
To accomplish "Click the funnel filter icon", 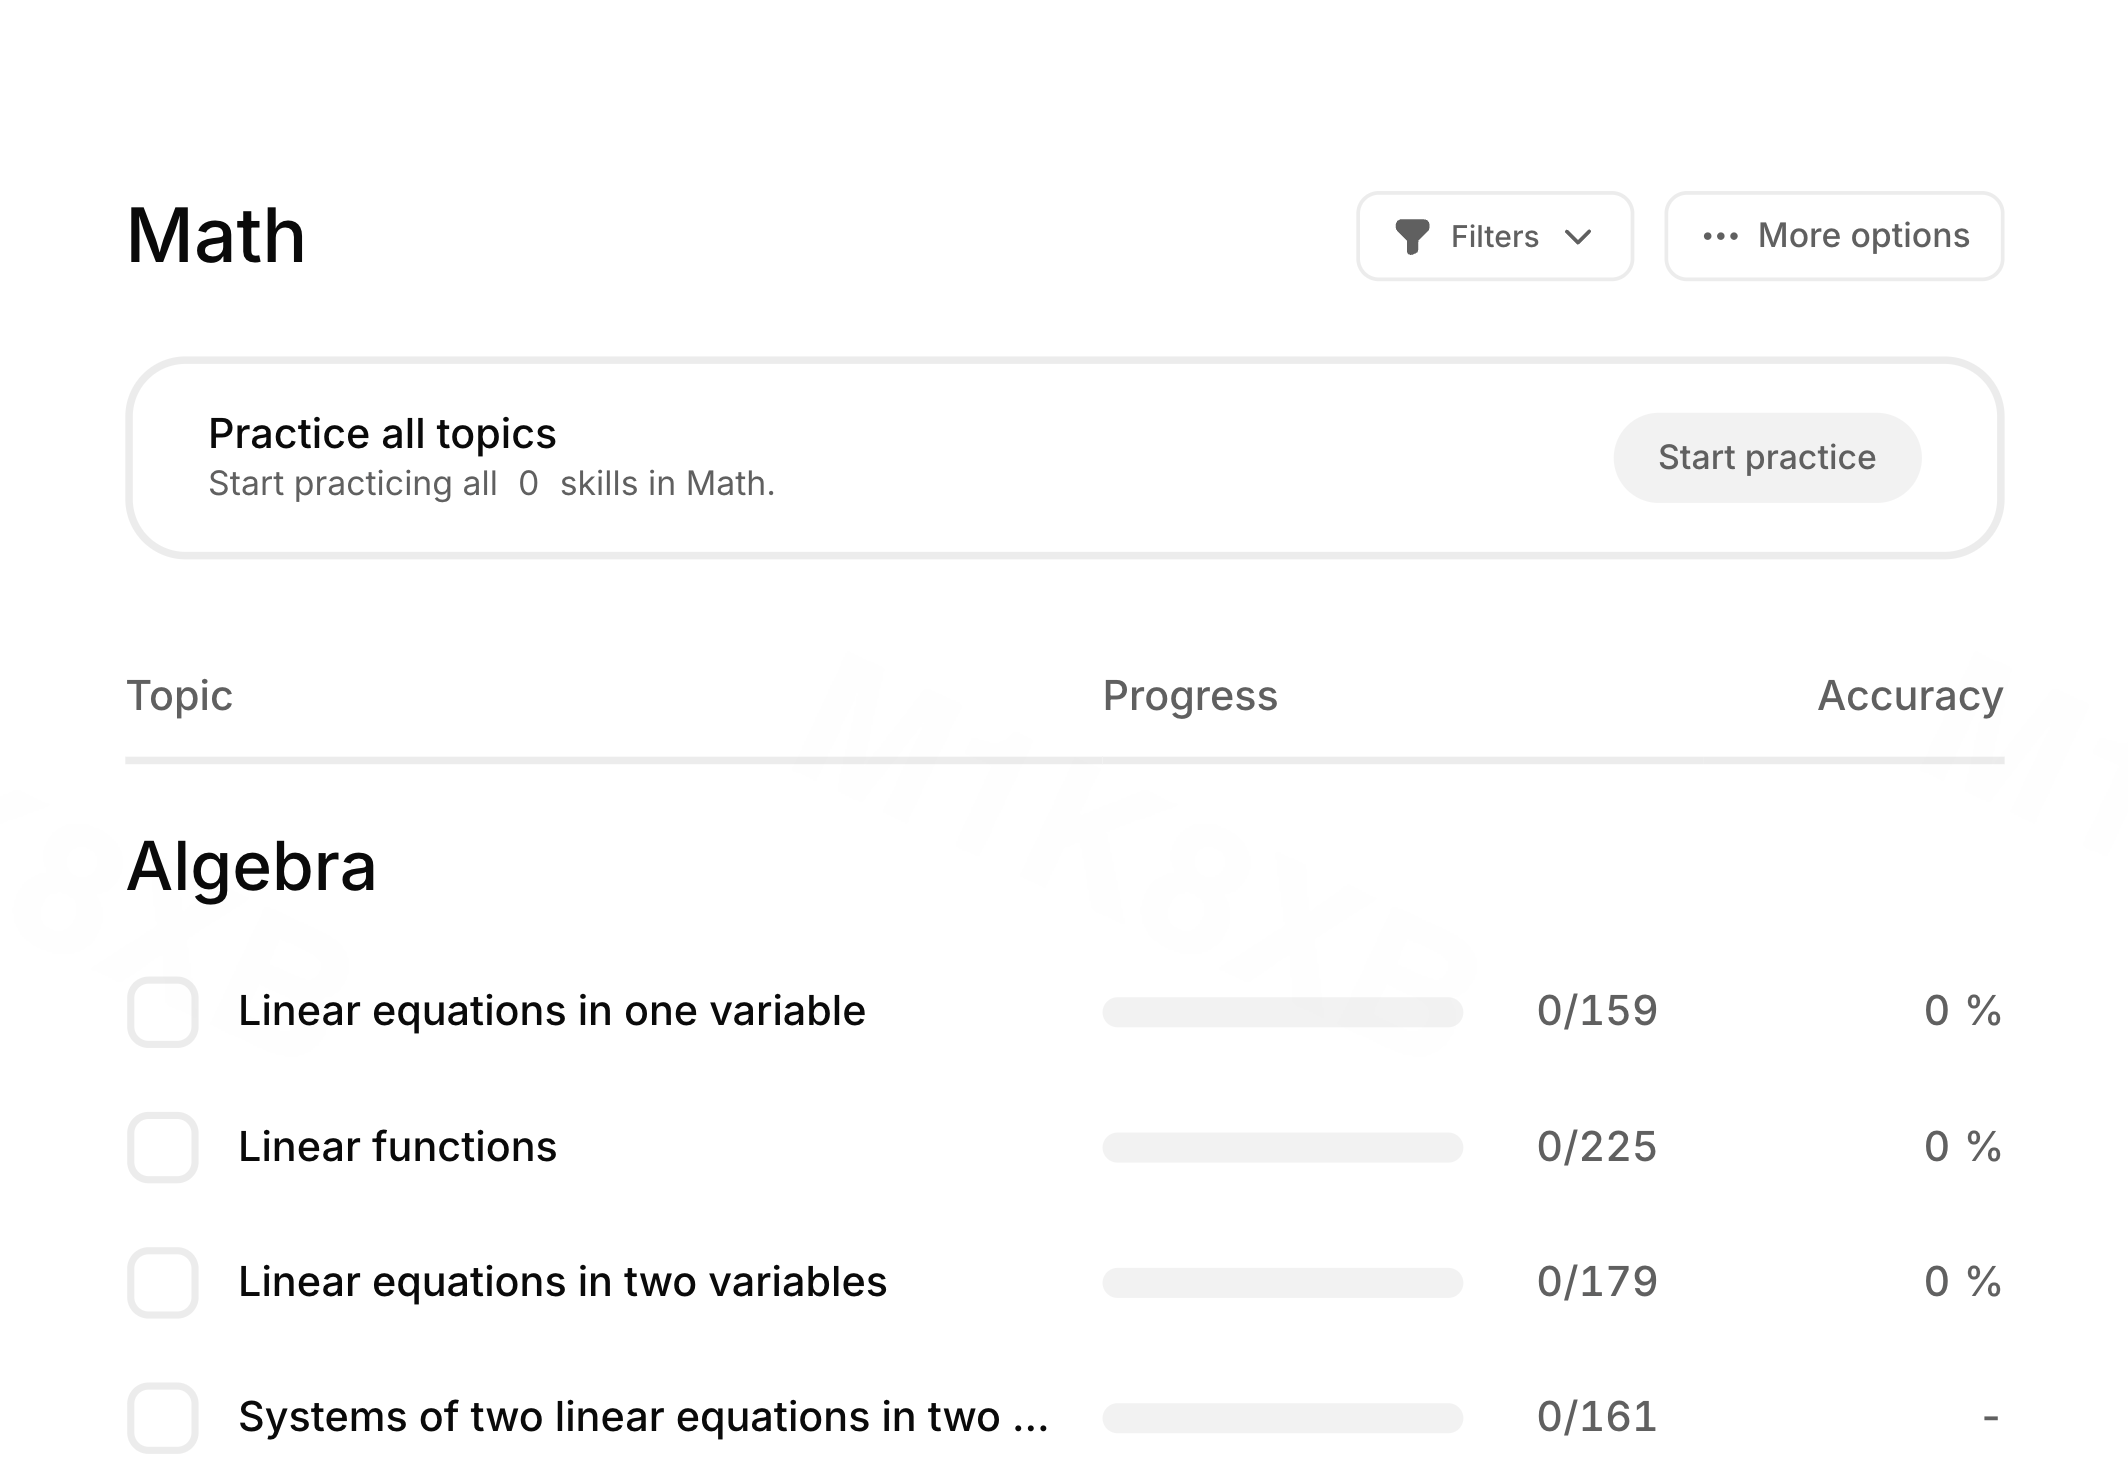I will [1412, 237].
